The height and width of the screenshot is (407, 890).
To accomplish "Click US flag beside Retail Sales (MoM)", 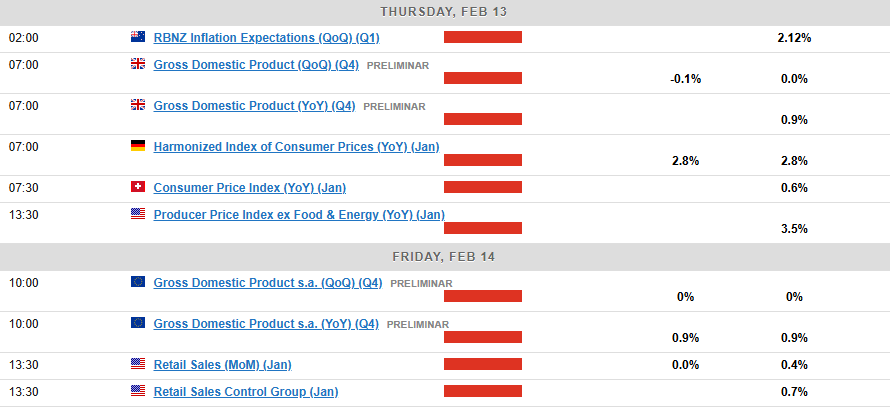I will click(x=138, y=364).
